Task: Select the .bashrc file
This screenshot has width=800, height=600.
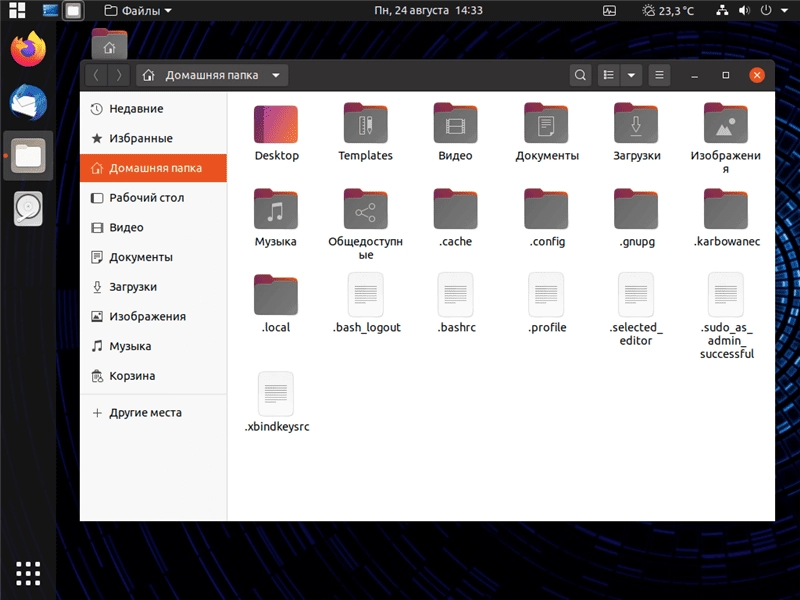Action: click(455, 294)
